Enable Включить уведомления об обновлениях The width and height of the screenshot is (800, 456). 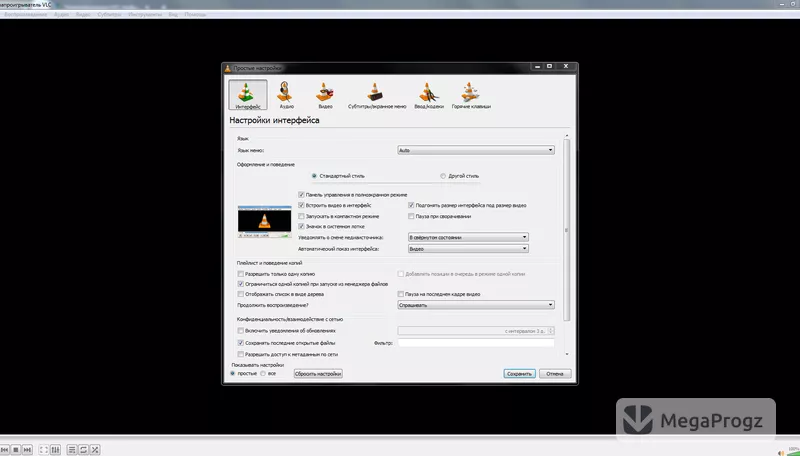click(x=240, y=331)
